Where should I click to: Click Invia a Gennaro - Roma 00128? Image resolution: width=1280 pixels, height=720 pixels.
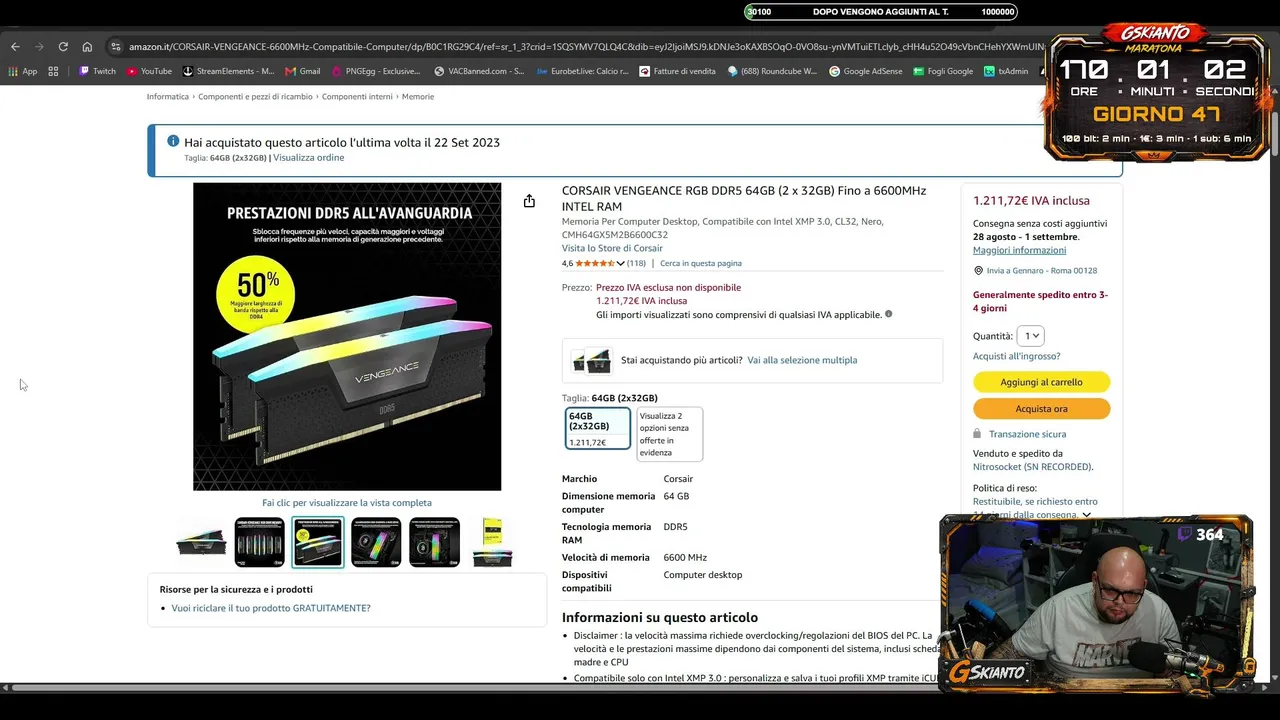[1042, 271]
